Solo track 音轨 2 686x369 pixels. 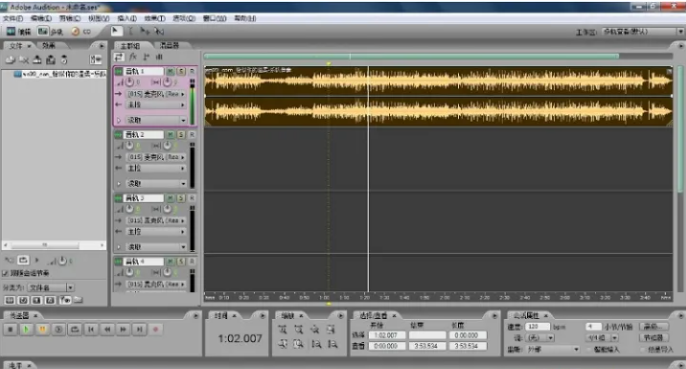point(181,134)
